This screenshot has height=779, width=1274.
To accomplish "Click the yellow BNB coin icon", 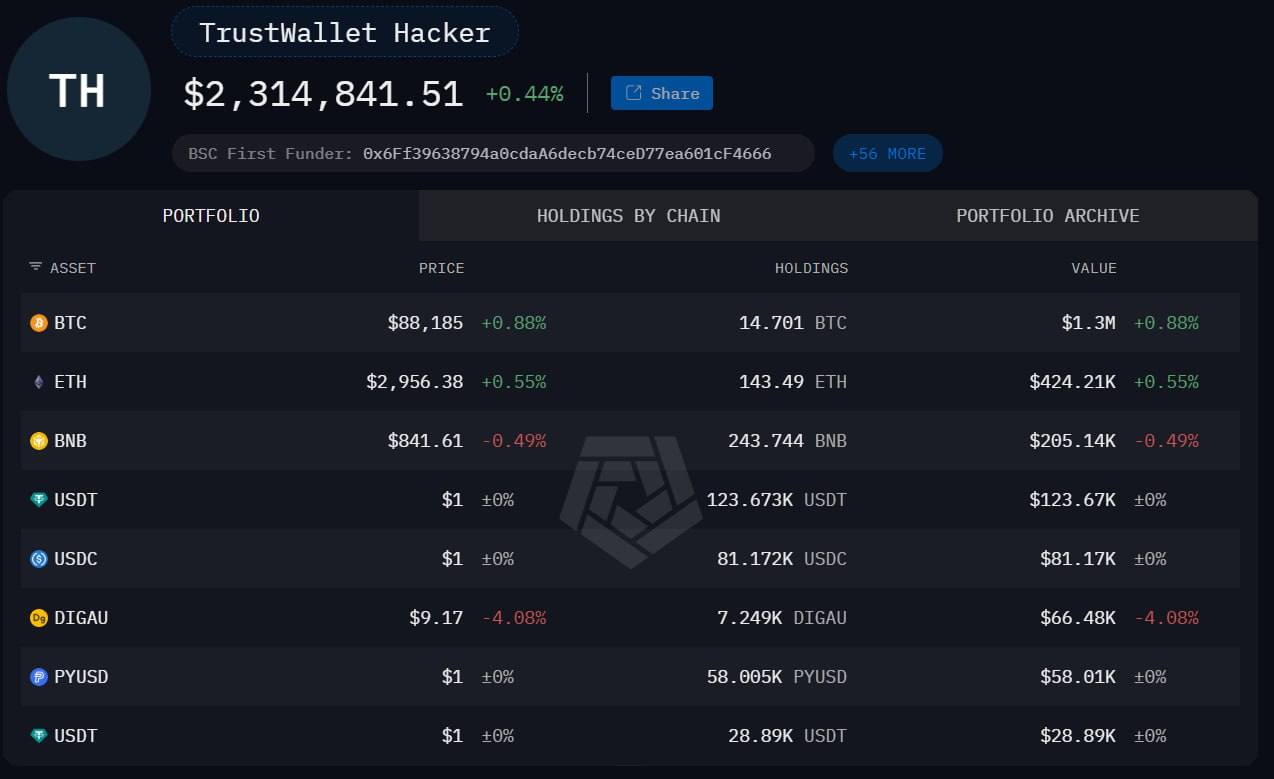I will (x=38, y=440).
